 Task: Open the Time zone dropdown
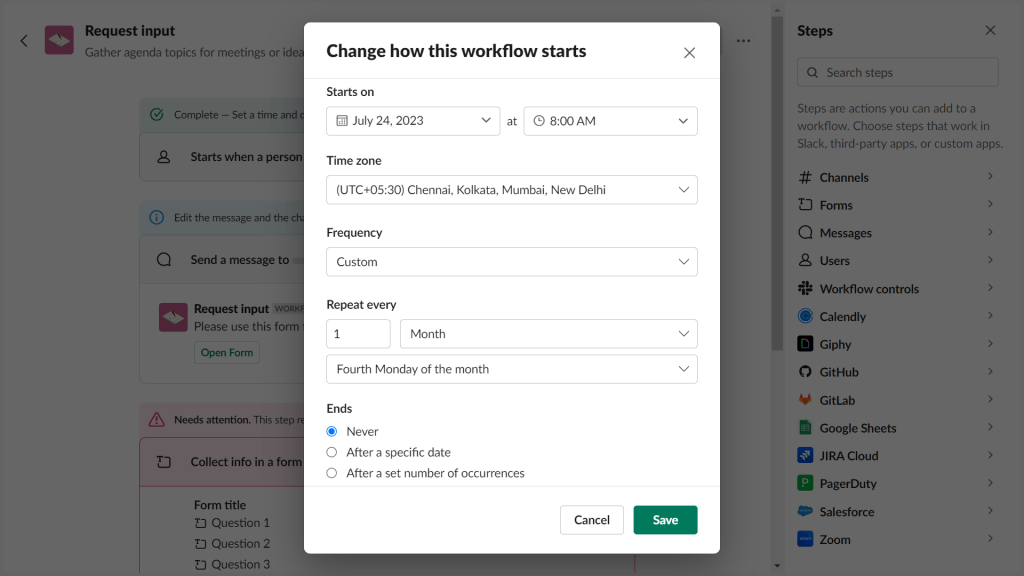511,189
